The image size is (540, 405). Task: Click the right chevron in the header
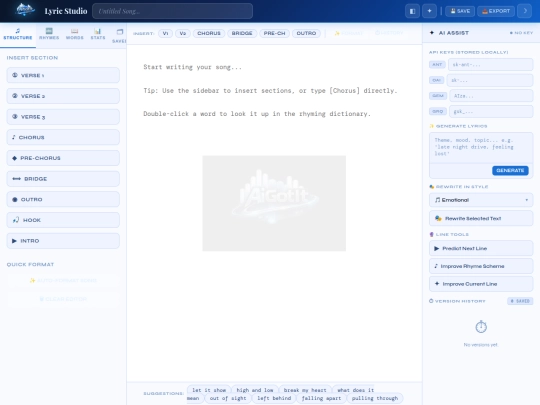point(525,11)
